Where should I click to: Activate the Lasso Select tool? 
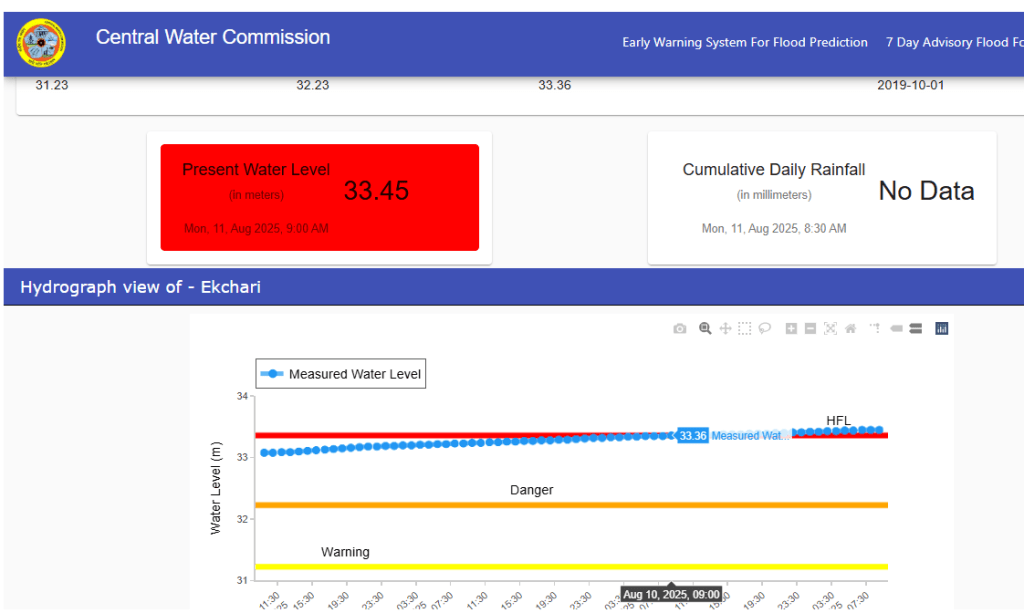(x=765, y=328)
